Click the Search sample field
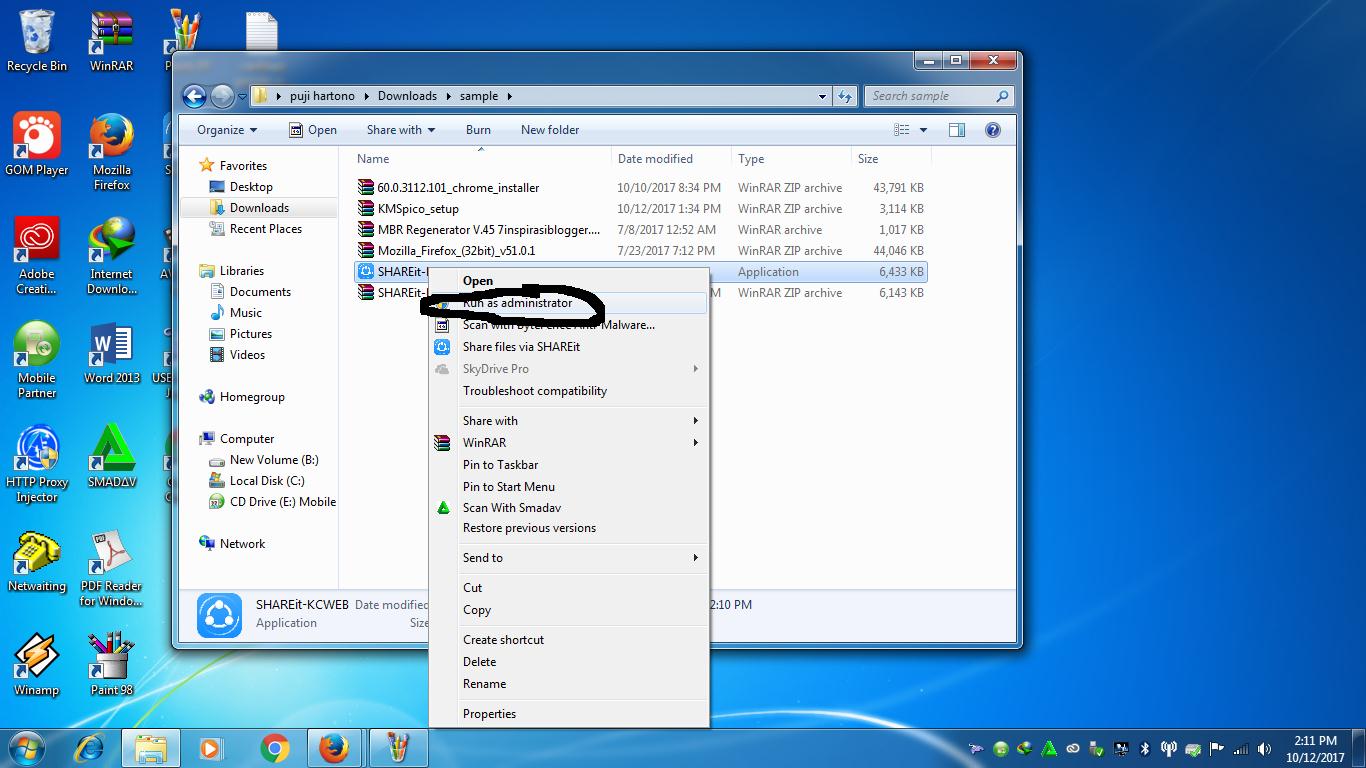Viewport: 1366px width, 768px height. (940, 96)
